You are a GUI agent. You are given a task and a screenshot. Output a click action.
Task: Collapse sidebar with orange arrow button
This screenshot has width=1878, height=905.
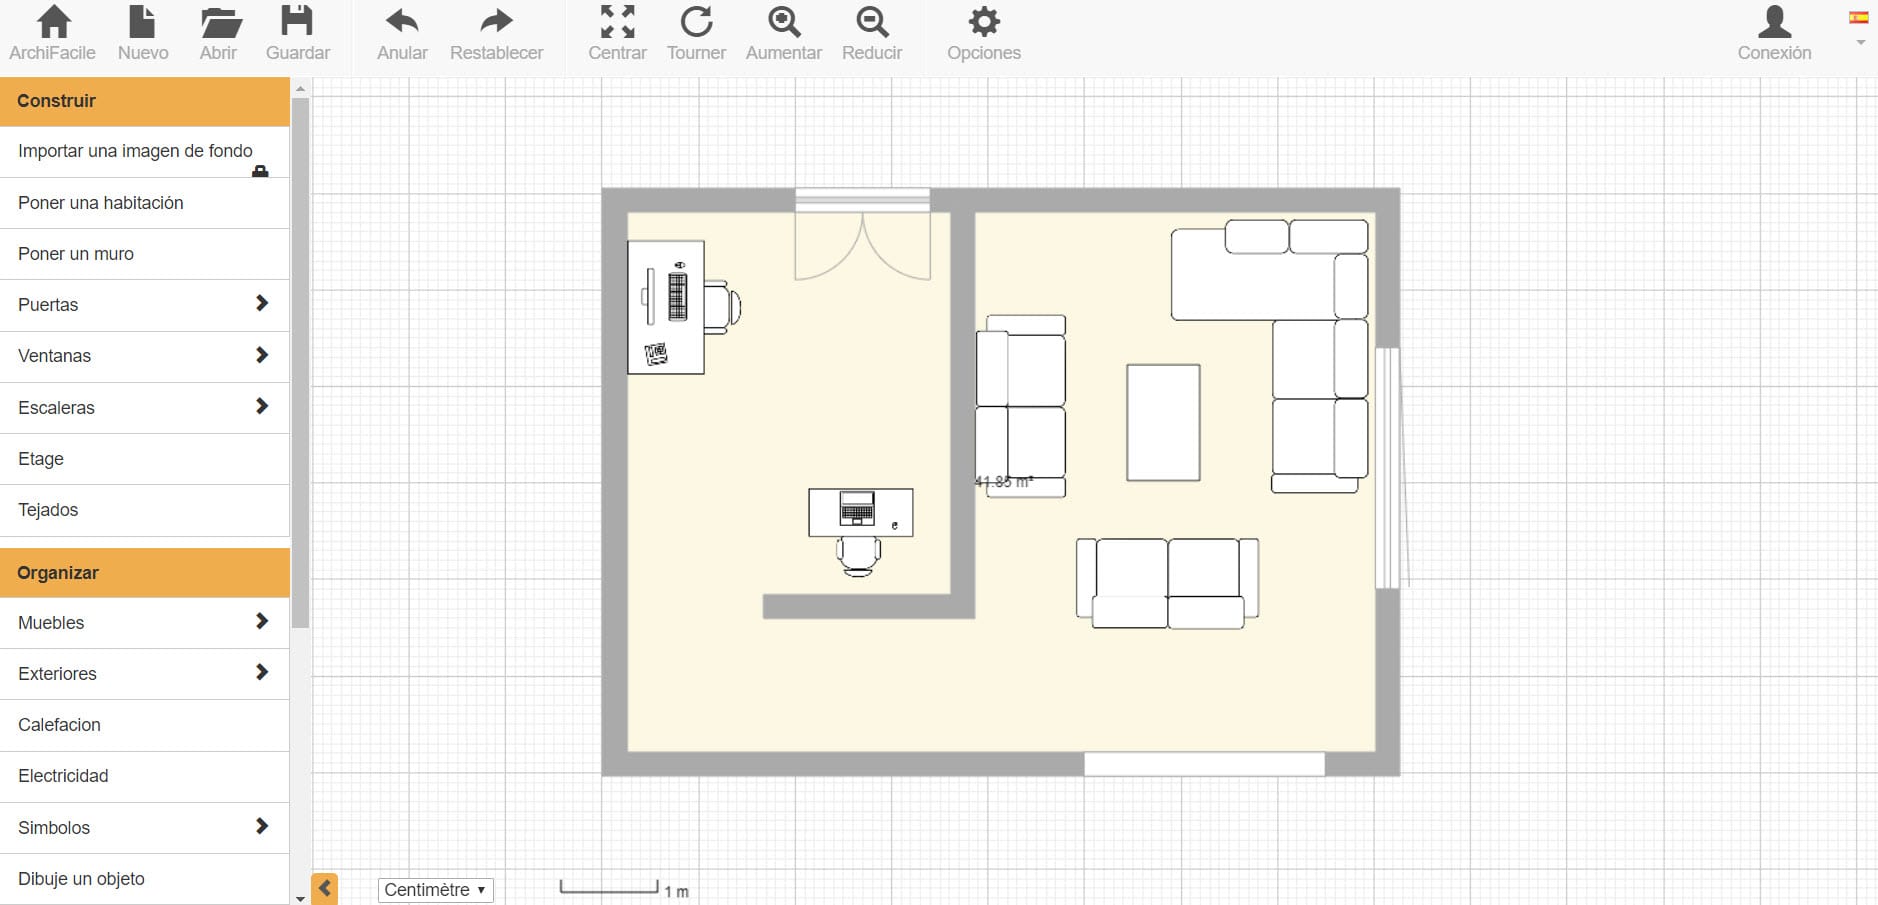tap(325, 888)
